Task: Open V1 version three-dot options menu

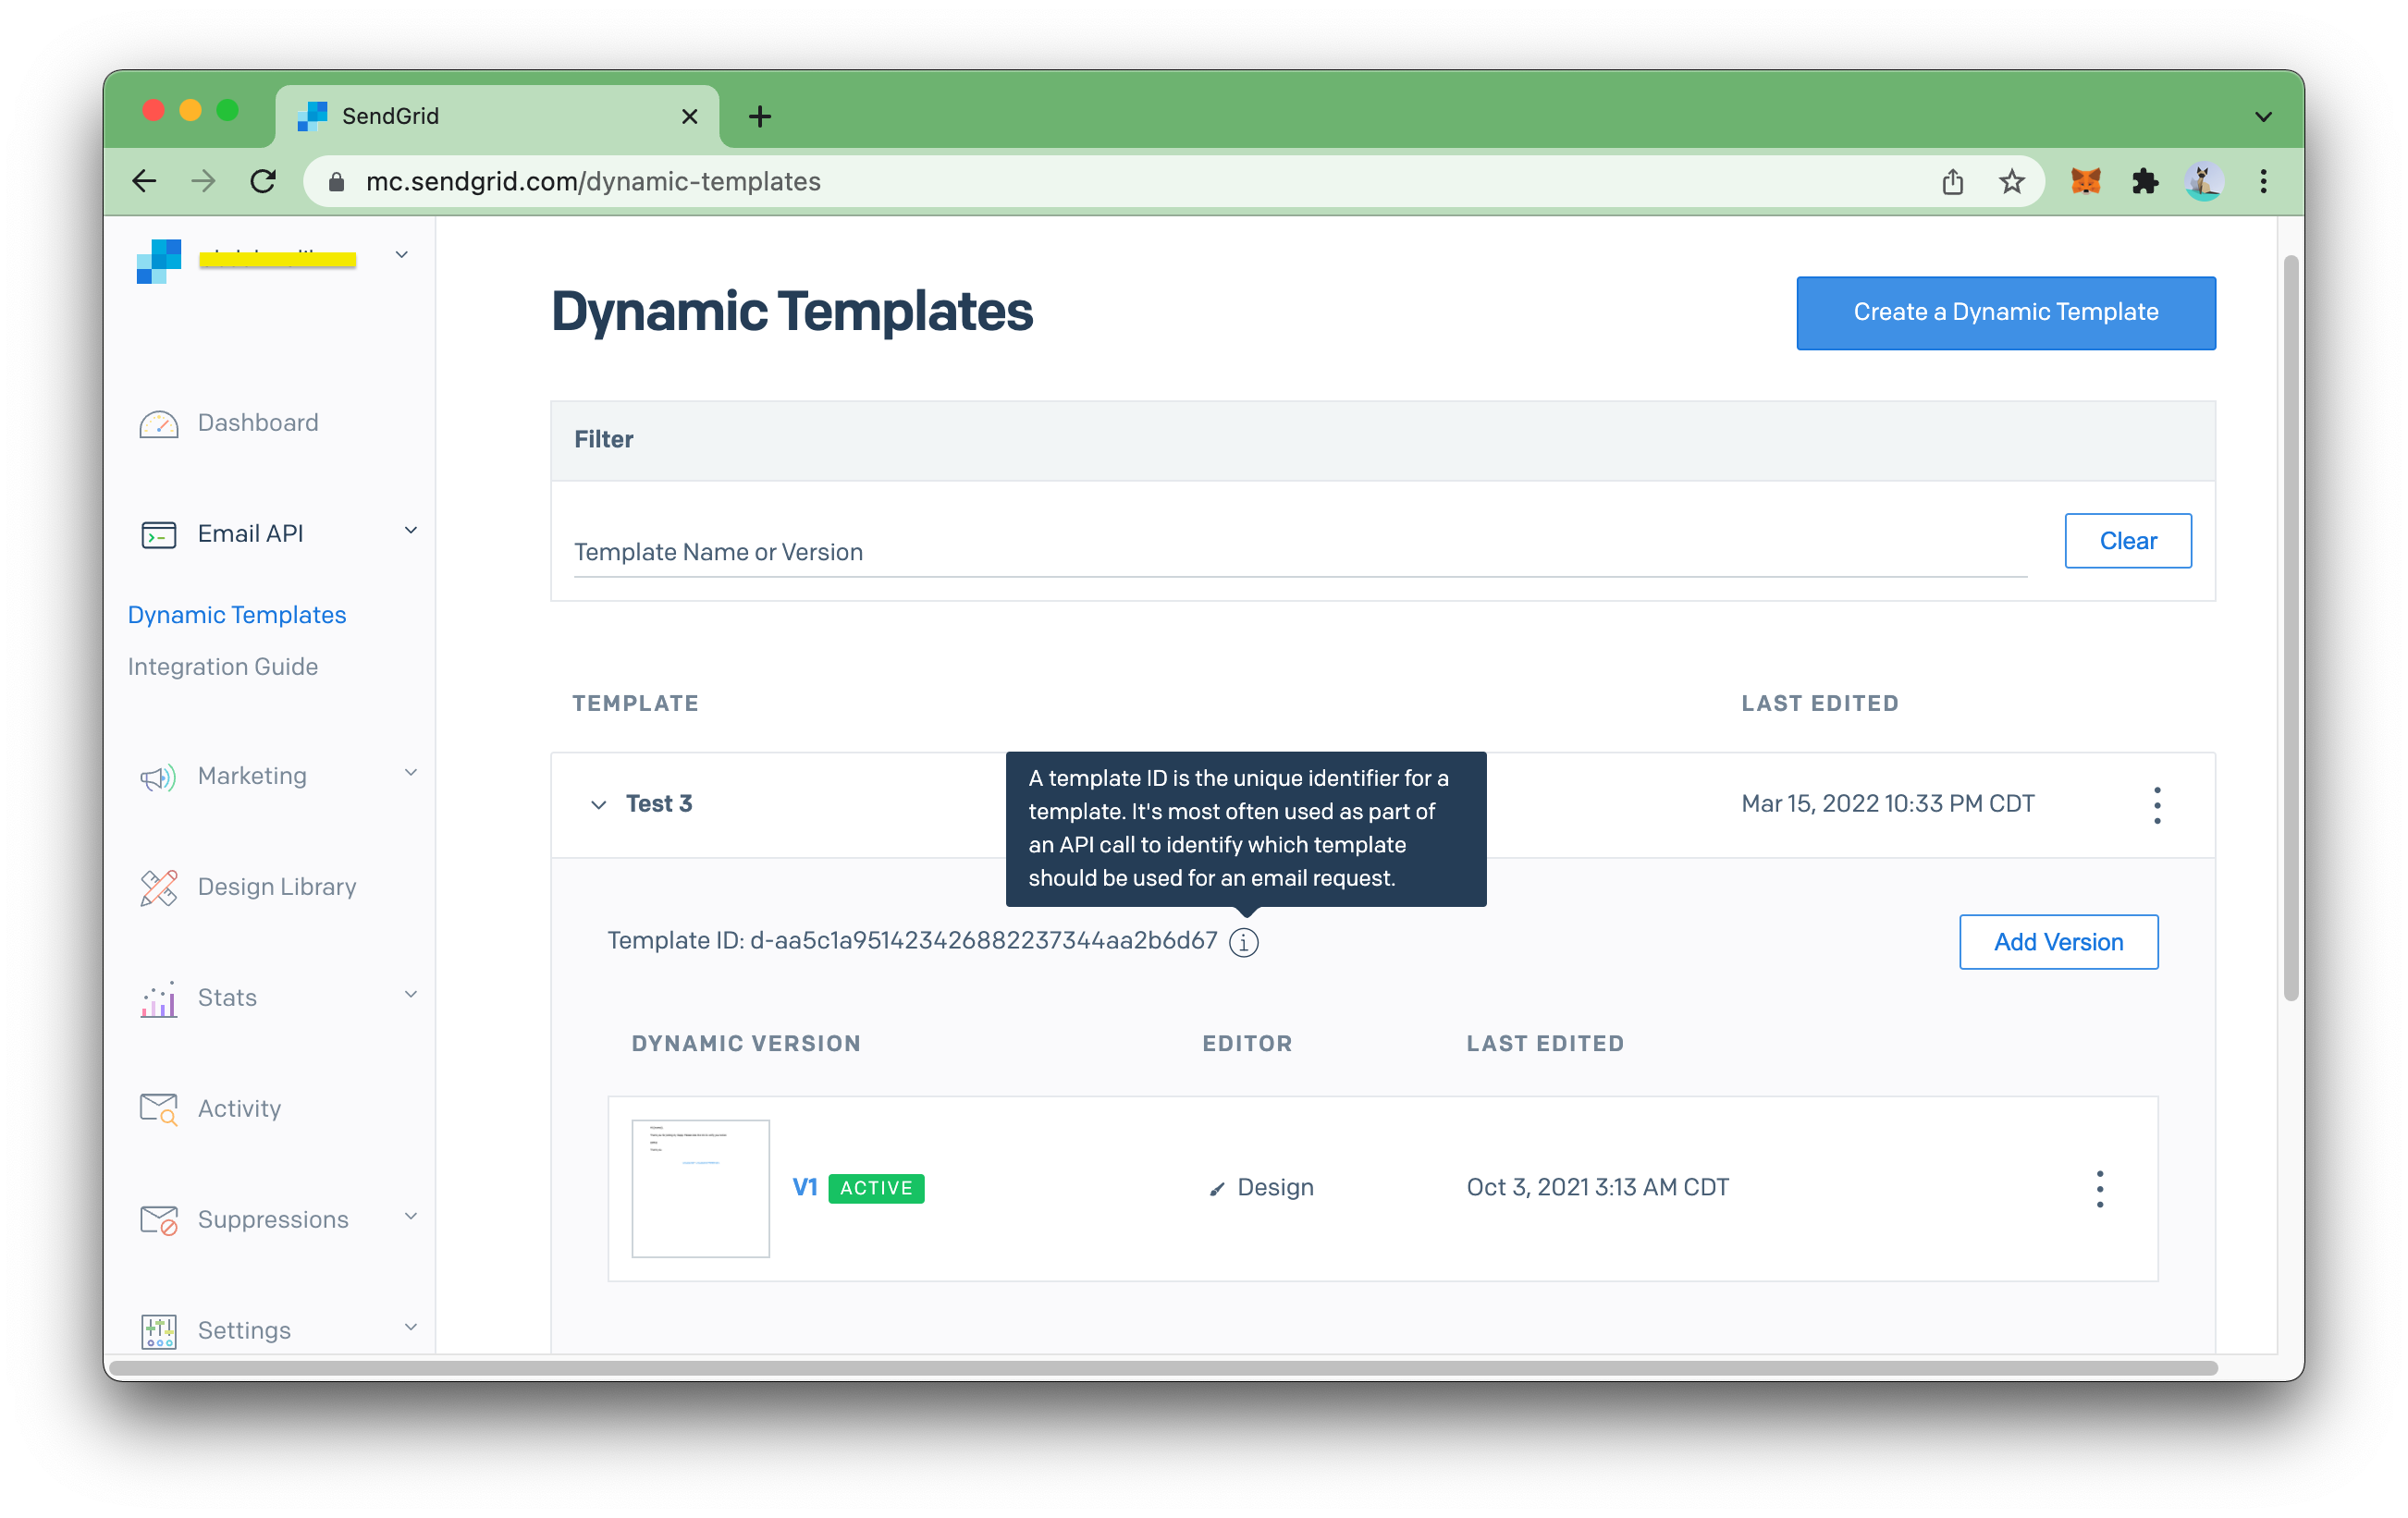Action: [x=2099, y=1188]
